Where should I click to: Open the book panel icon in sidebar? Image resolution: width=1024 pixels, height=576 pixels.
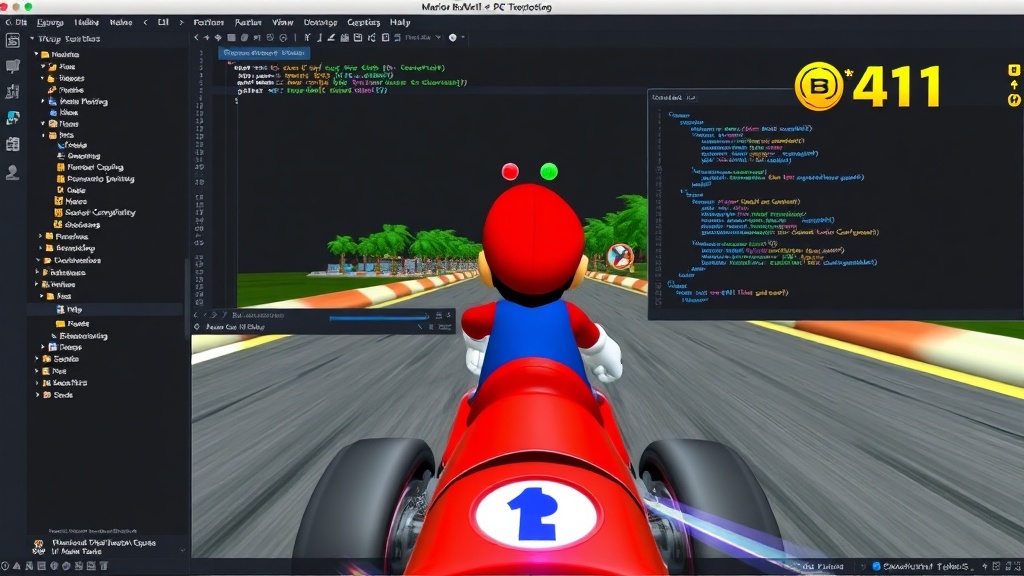(x=12, y=144)
